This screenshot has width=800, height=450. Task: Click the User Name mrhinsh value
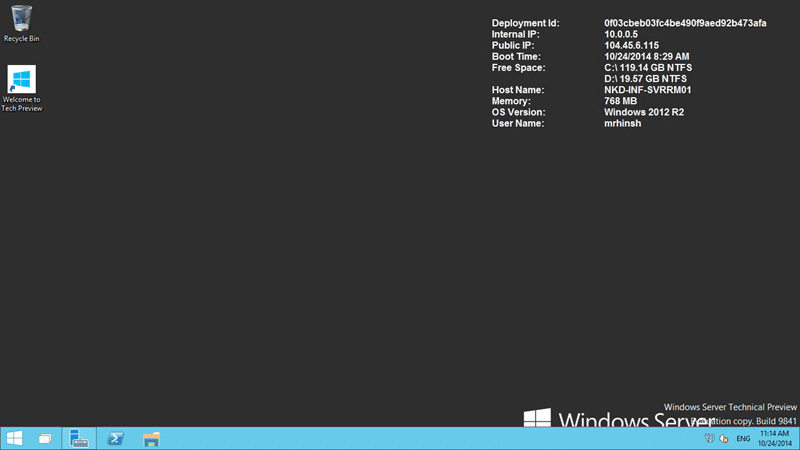(x=622, y=123)
